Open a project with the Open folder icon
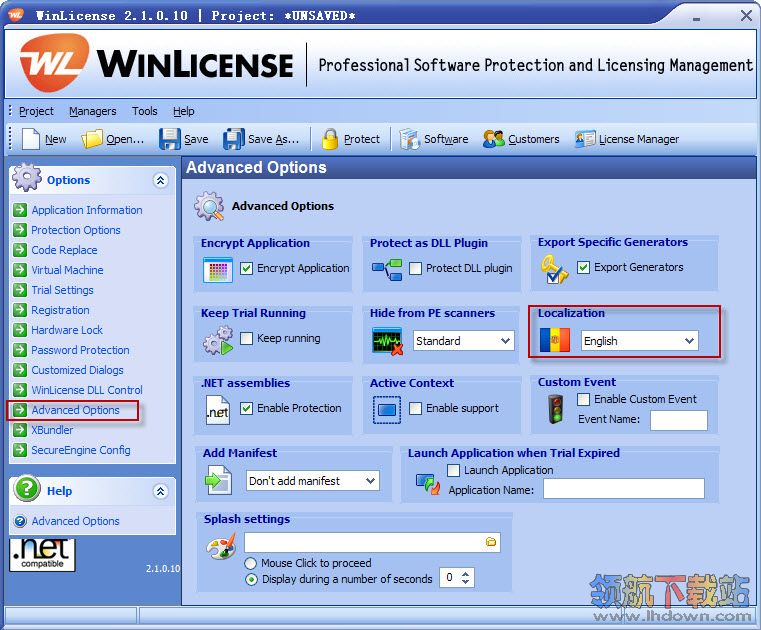The height and width of the screenshot is (630, 761). [92, 139]
